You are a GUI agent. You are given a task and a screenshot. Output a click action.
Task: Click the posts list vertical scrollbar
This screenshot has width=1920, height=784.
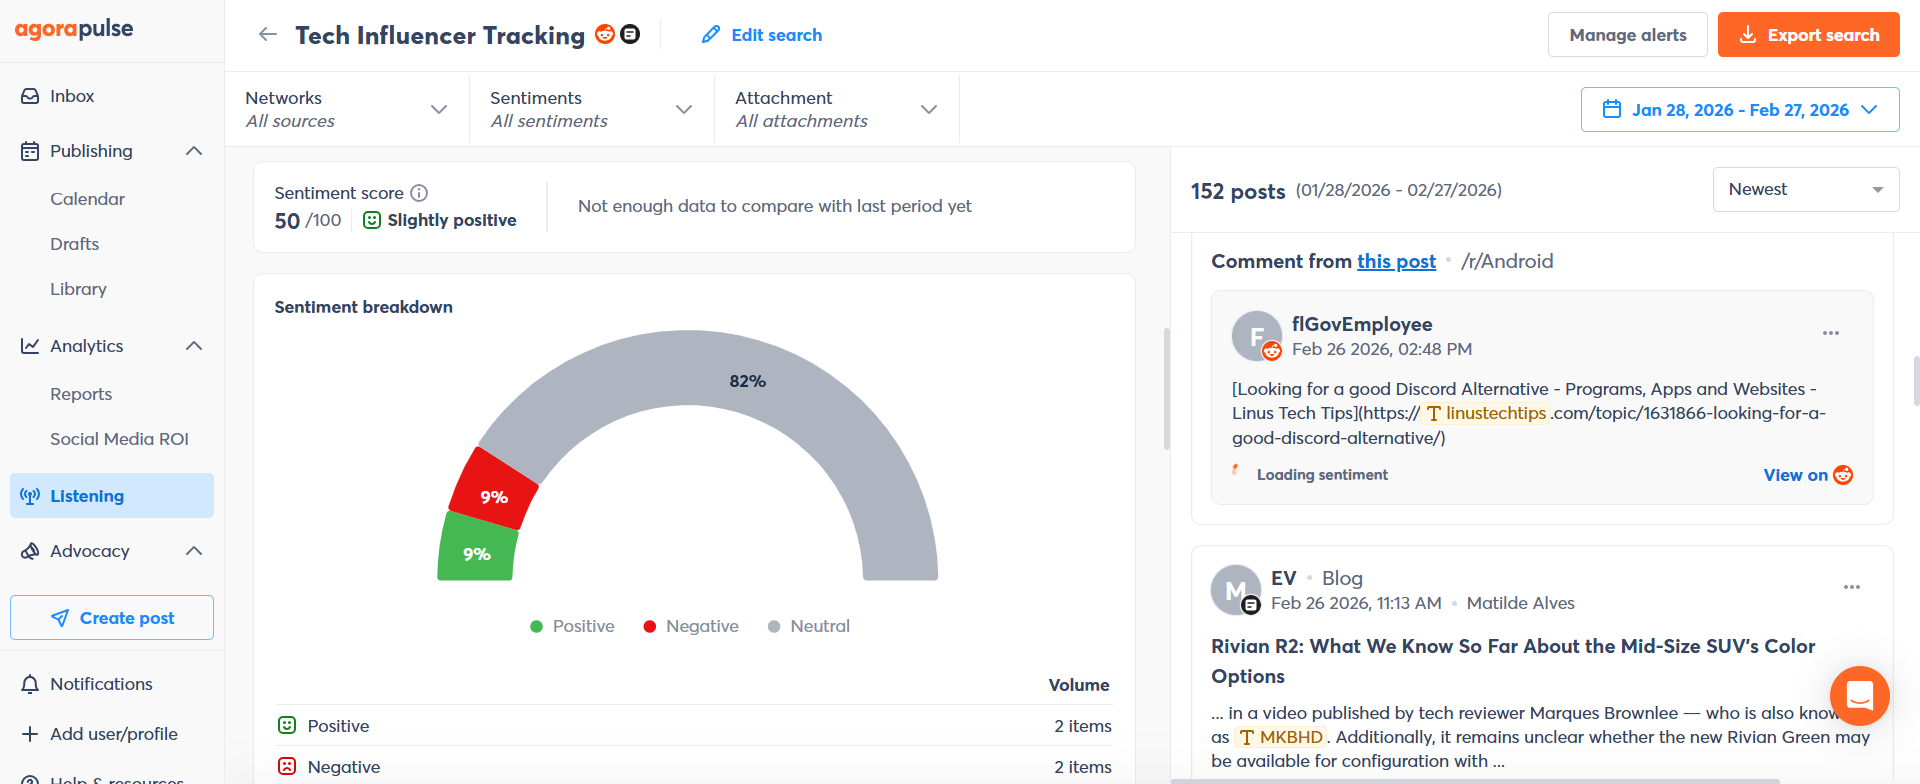[1916, 380]
